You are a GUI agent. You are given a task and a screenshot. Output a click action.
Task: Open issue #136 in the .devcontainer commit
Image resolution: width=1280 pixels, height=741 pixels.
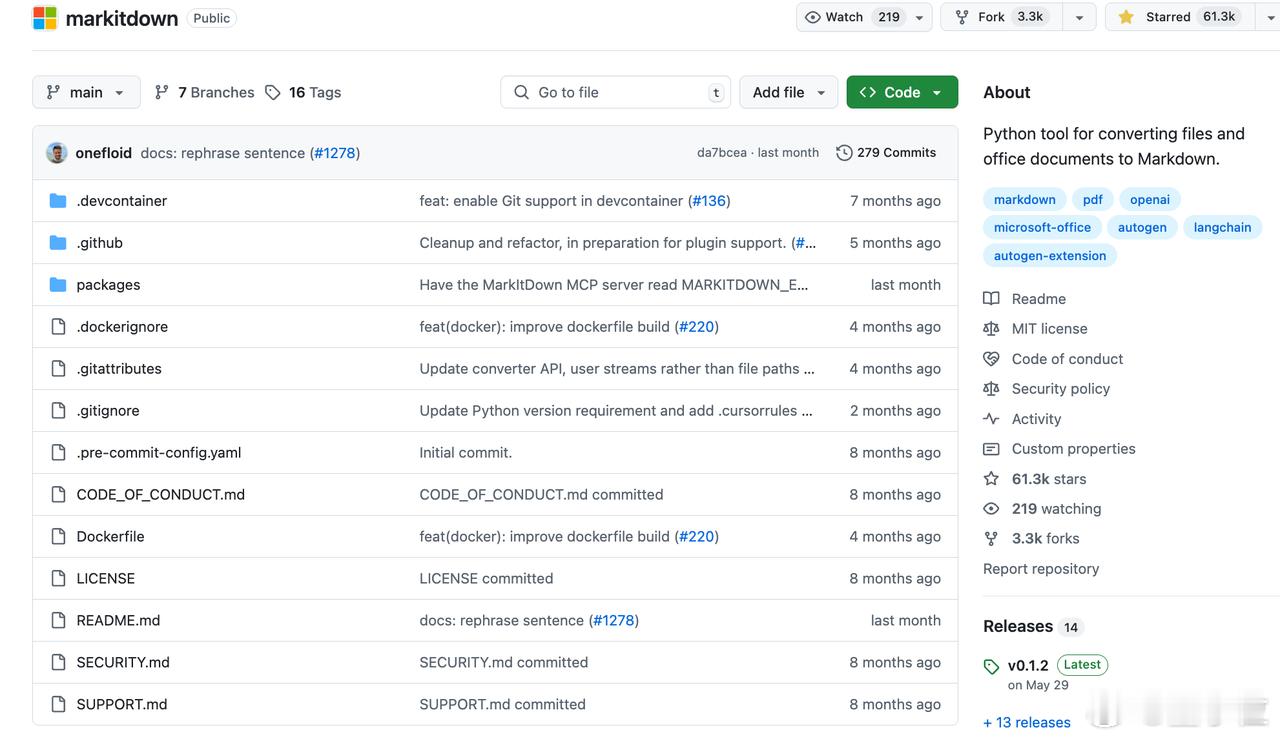[x=709, y=201]
